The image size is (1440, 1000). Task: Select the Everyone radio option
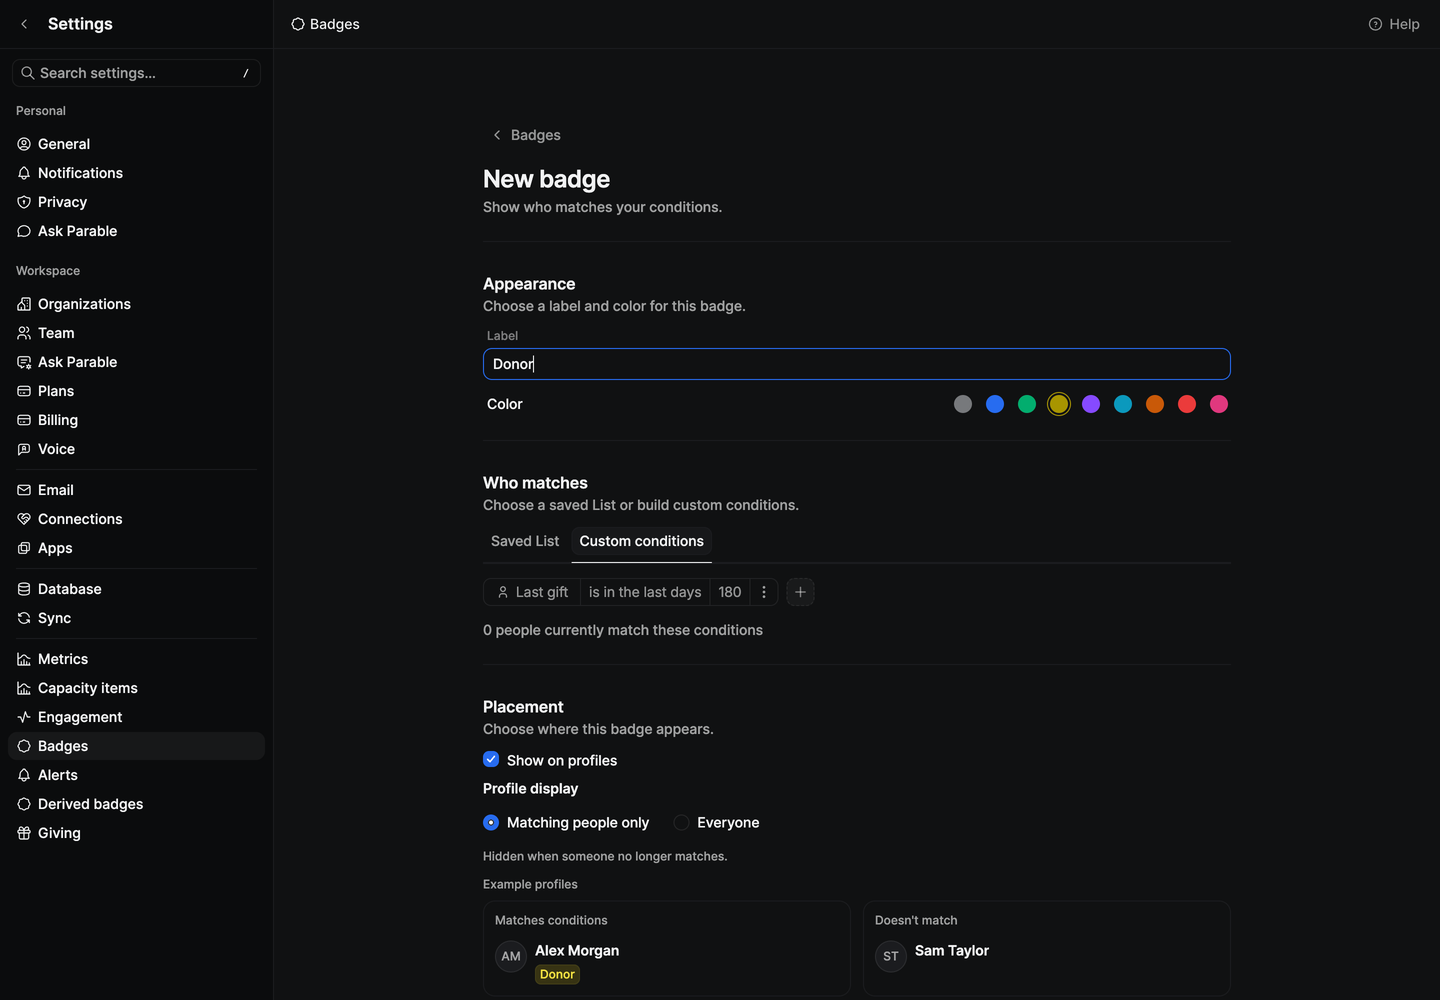681,822
